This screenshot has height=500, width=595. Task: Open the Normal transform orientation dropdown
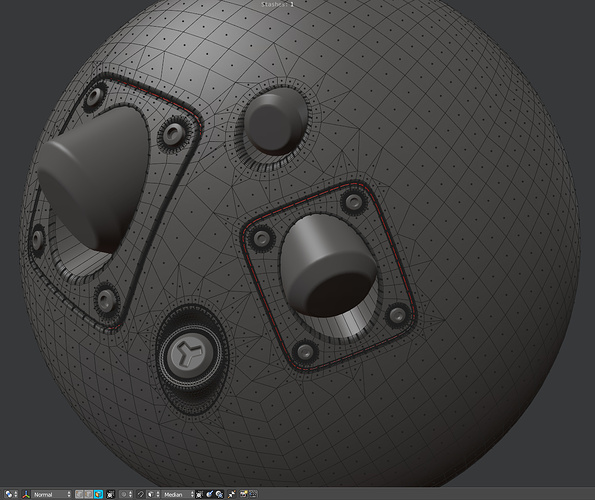click(x=52, y=494)
